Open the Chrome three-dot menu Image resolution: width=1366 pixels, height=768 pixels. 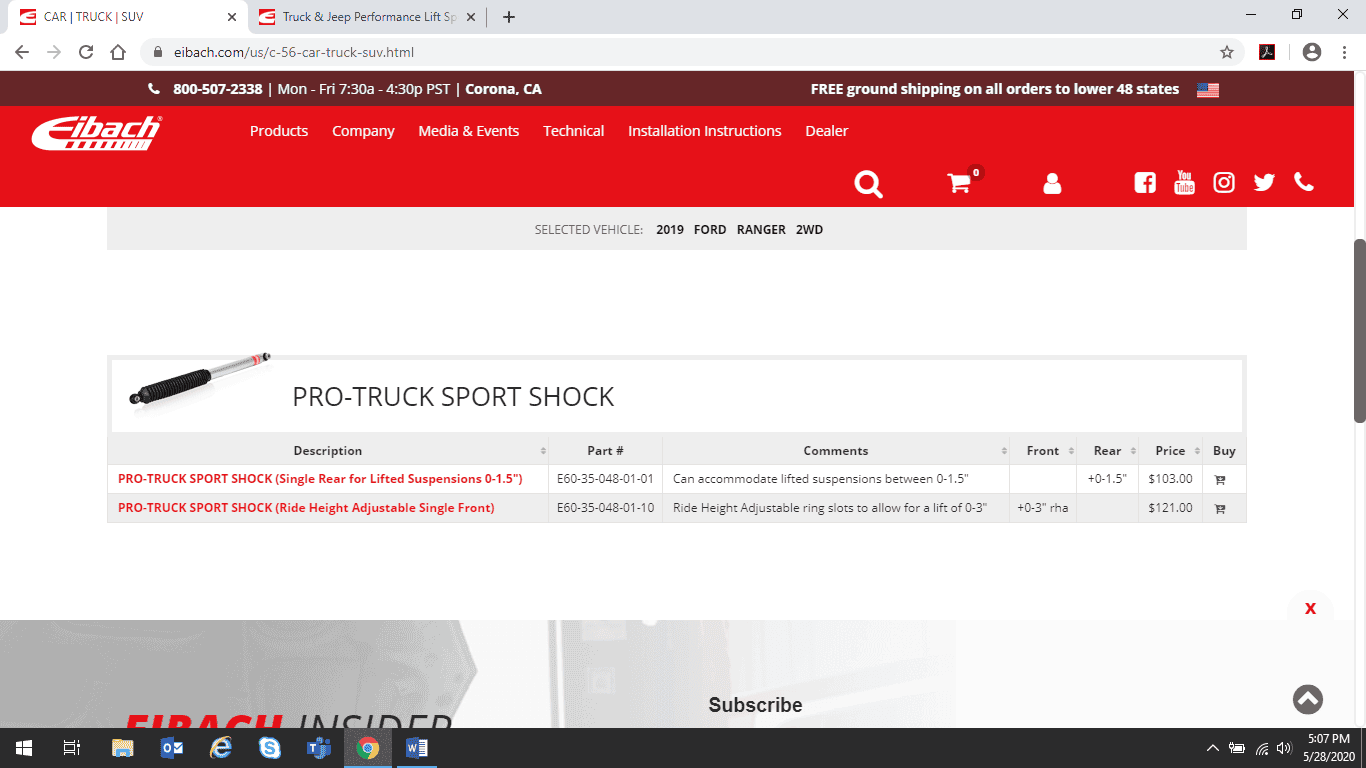tap(1344, 52)
